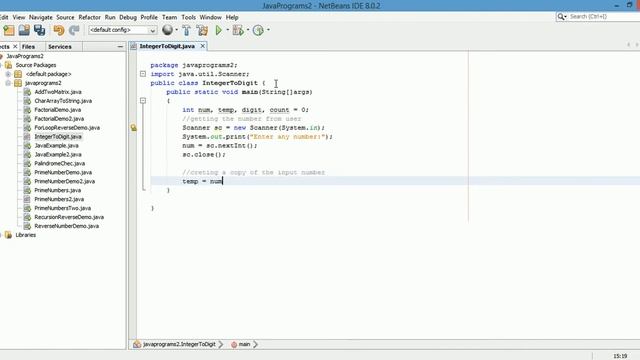Click the main breadcrumb item

(244, 344)
